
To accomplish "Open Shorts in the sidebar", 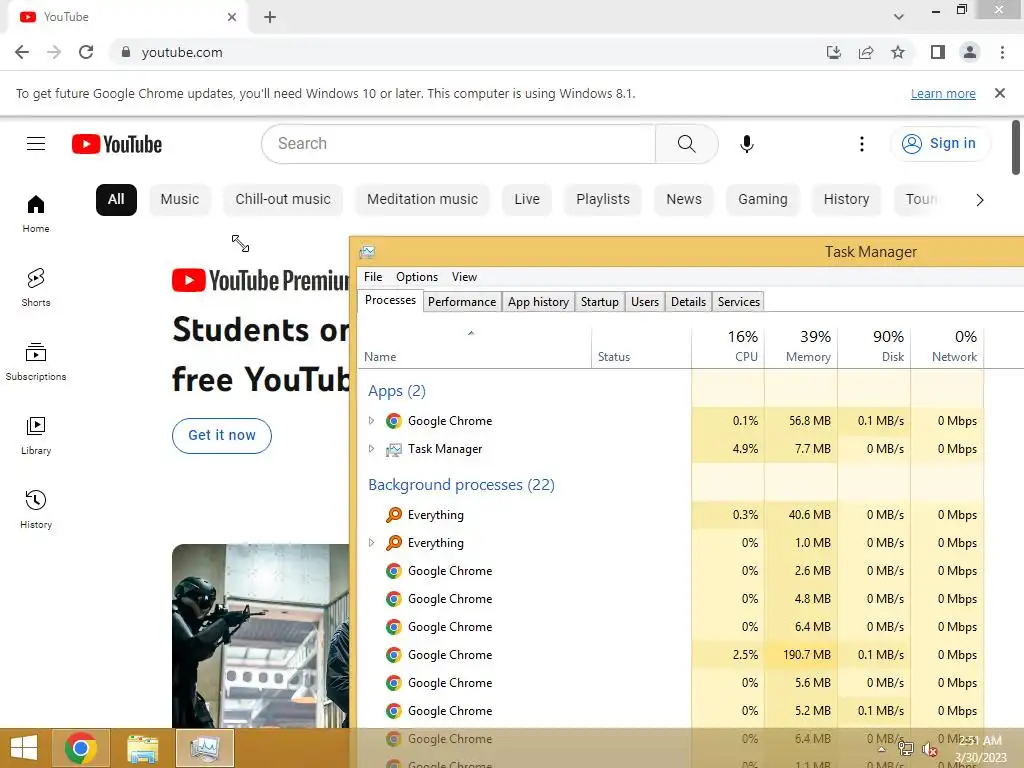I will (x=36, y=287).
